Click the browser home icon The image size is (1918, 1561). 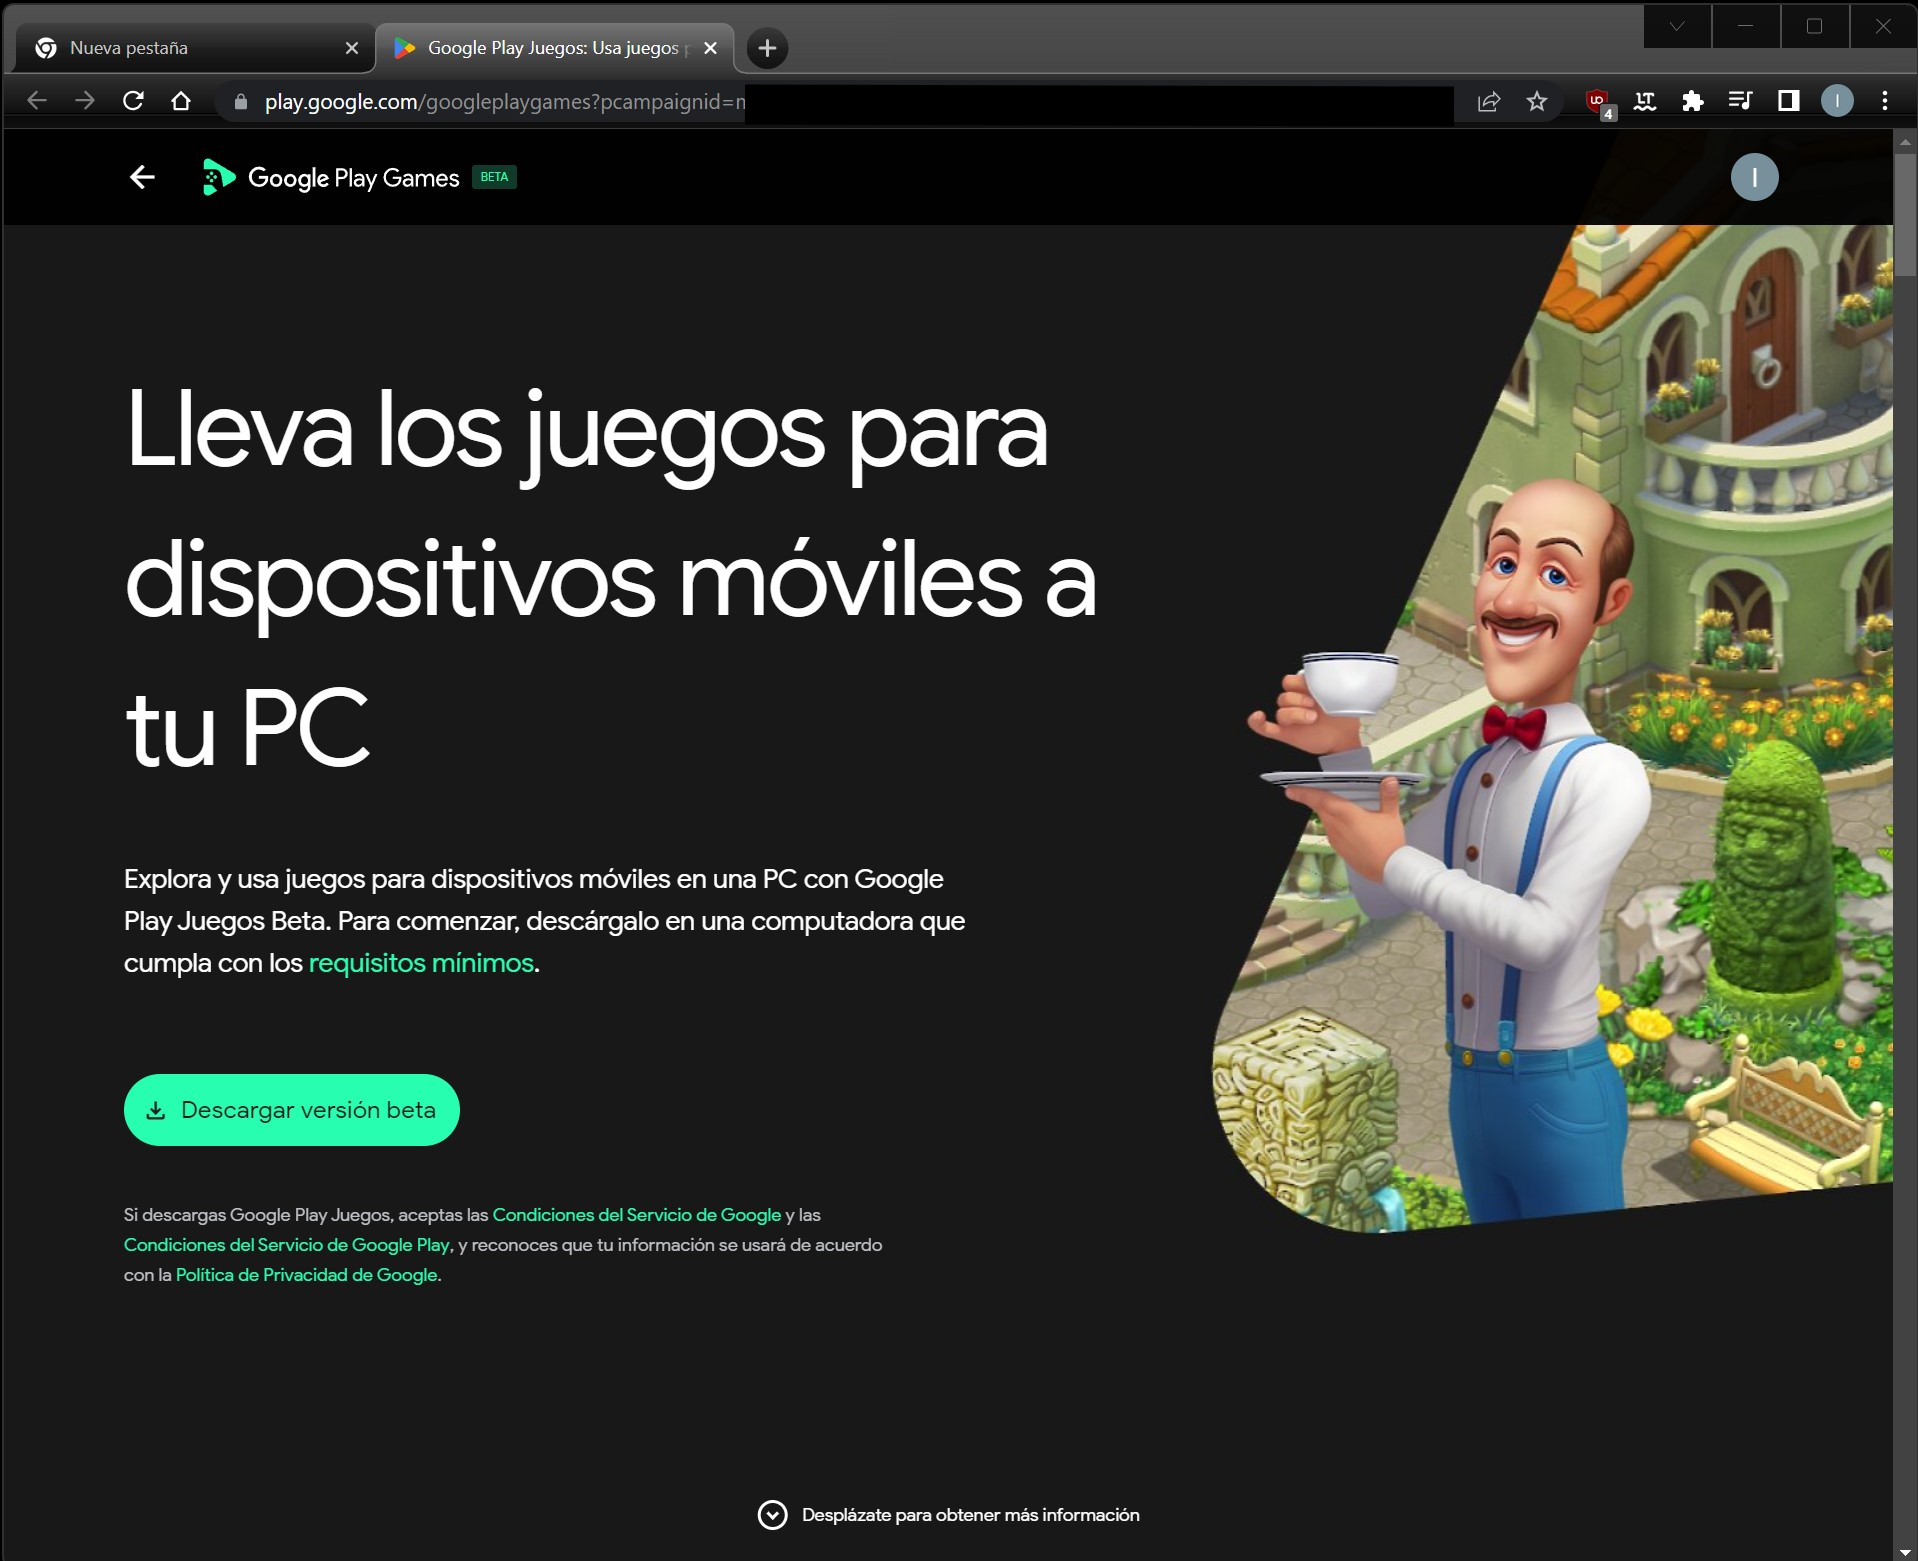coord(181,100)
